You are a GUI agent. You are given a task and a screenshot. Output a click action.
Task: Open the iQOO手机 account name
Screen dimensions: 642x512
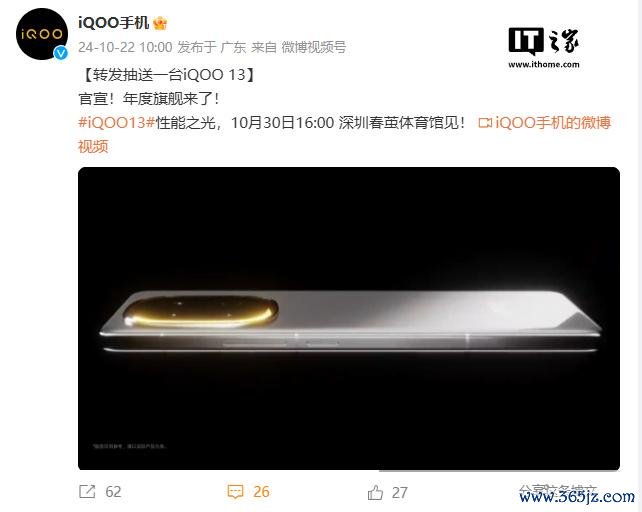click(x=113, y=23)
